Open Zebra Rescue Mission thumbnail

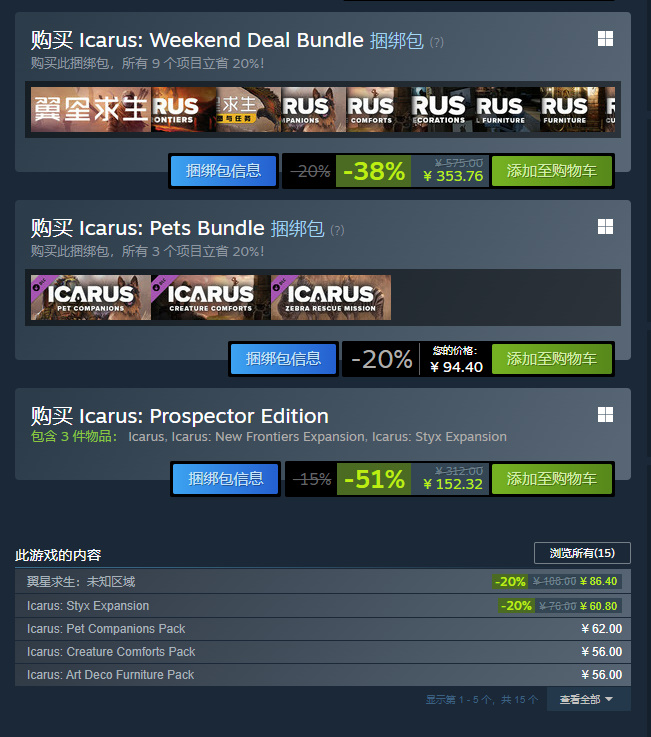(x=331, y=298)
